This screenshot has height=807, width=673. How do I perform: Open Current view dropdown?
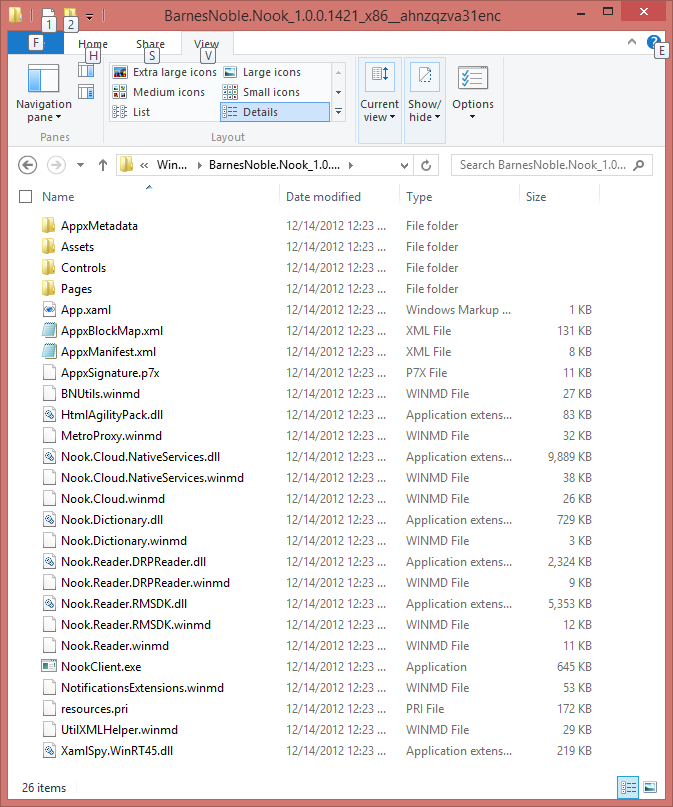point(380,100)
